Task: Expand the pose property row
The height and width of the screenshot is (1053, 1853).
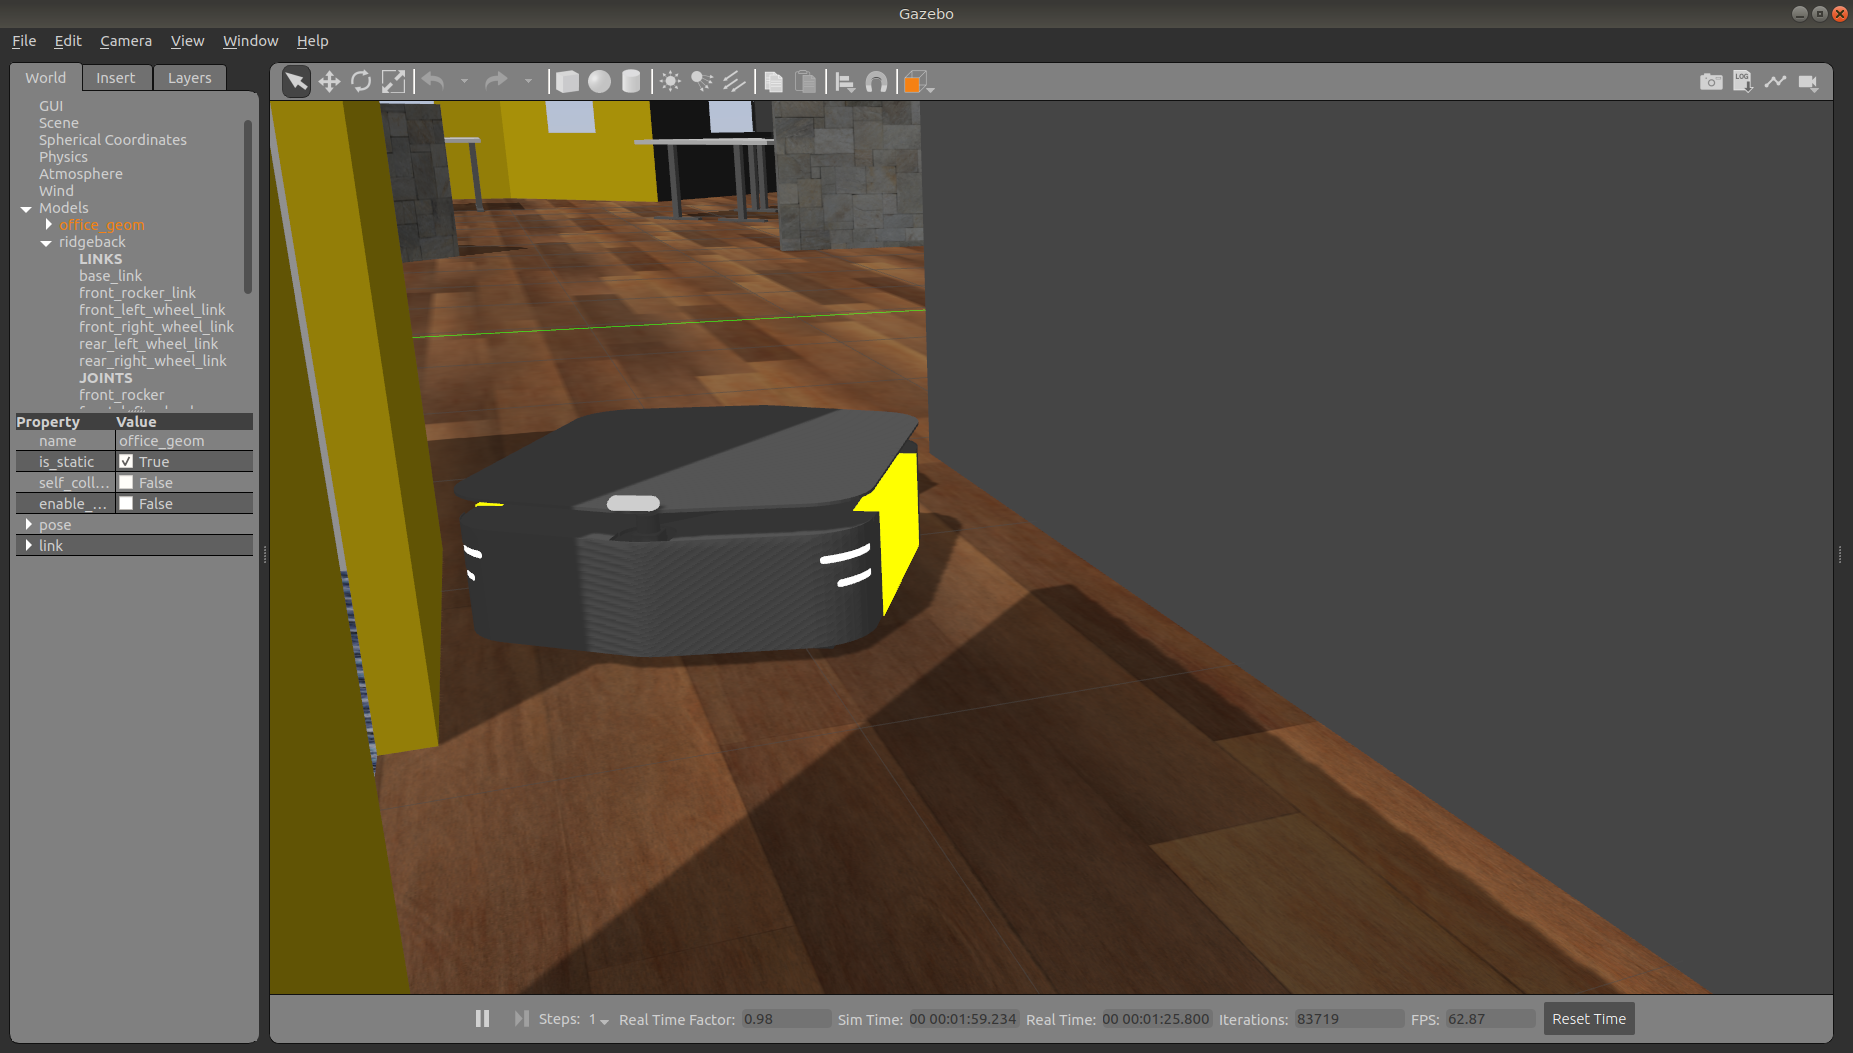Action: coord(28,525)
